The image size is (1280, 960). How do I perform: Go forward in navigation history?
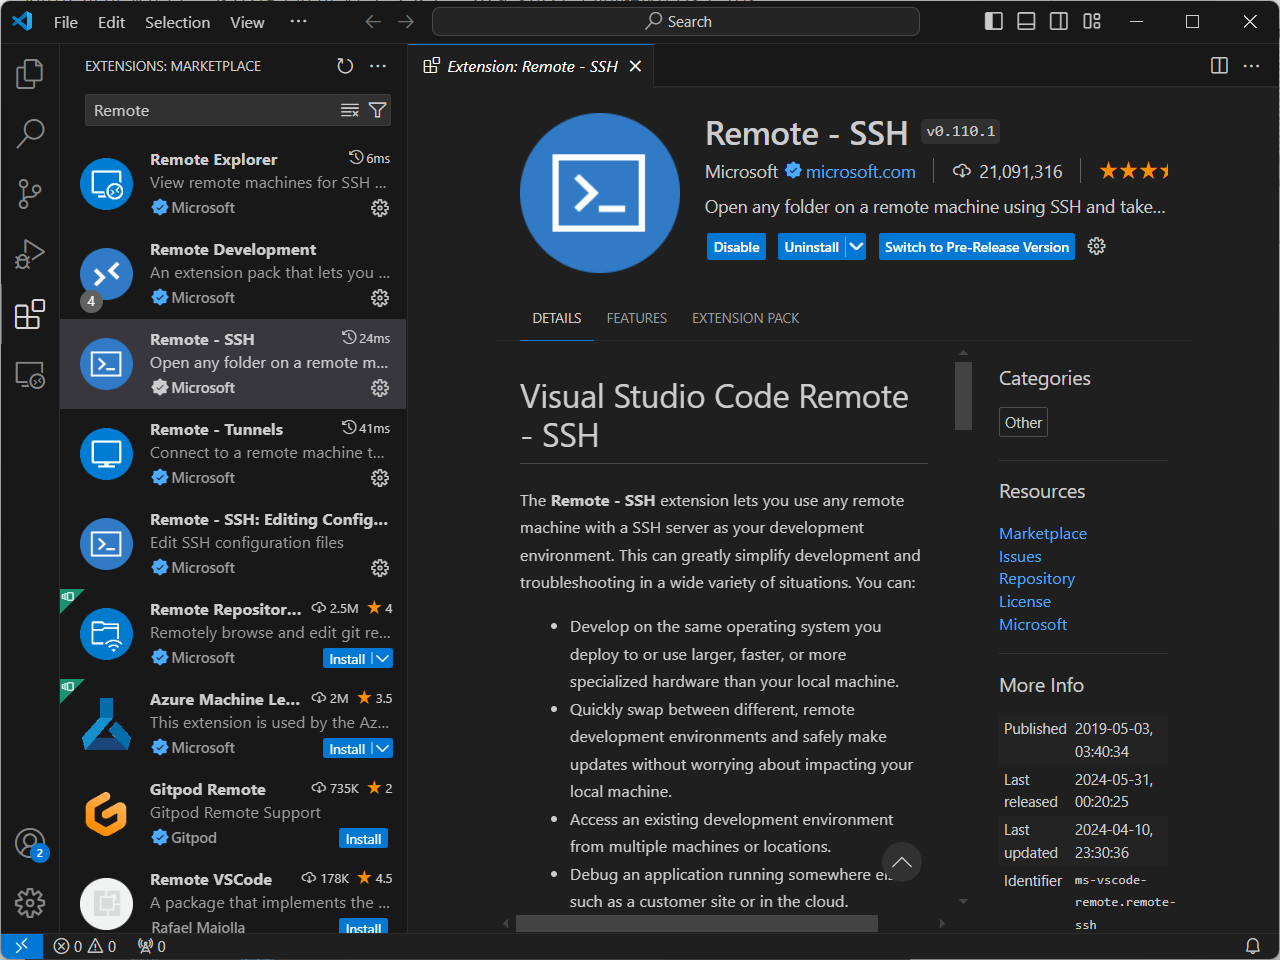pos(406,22)
